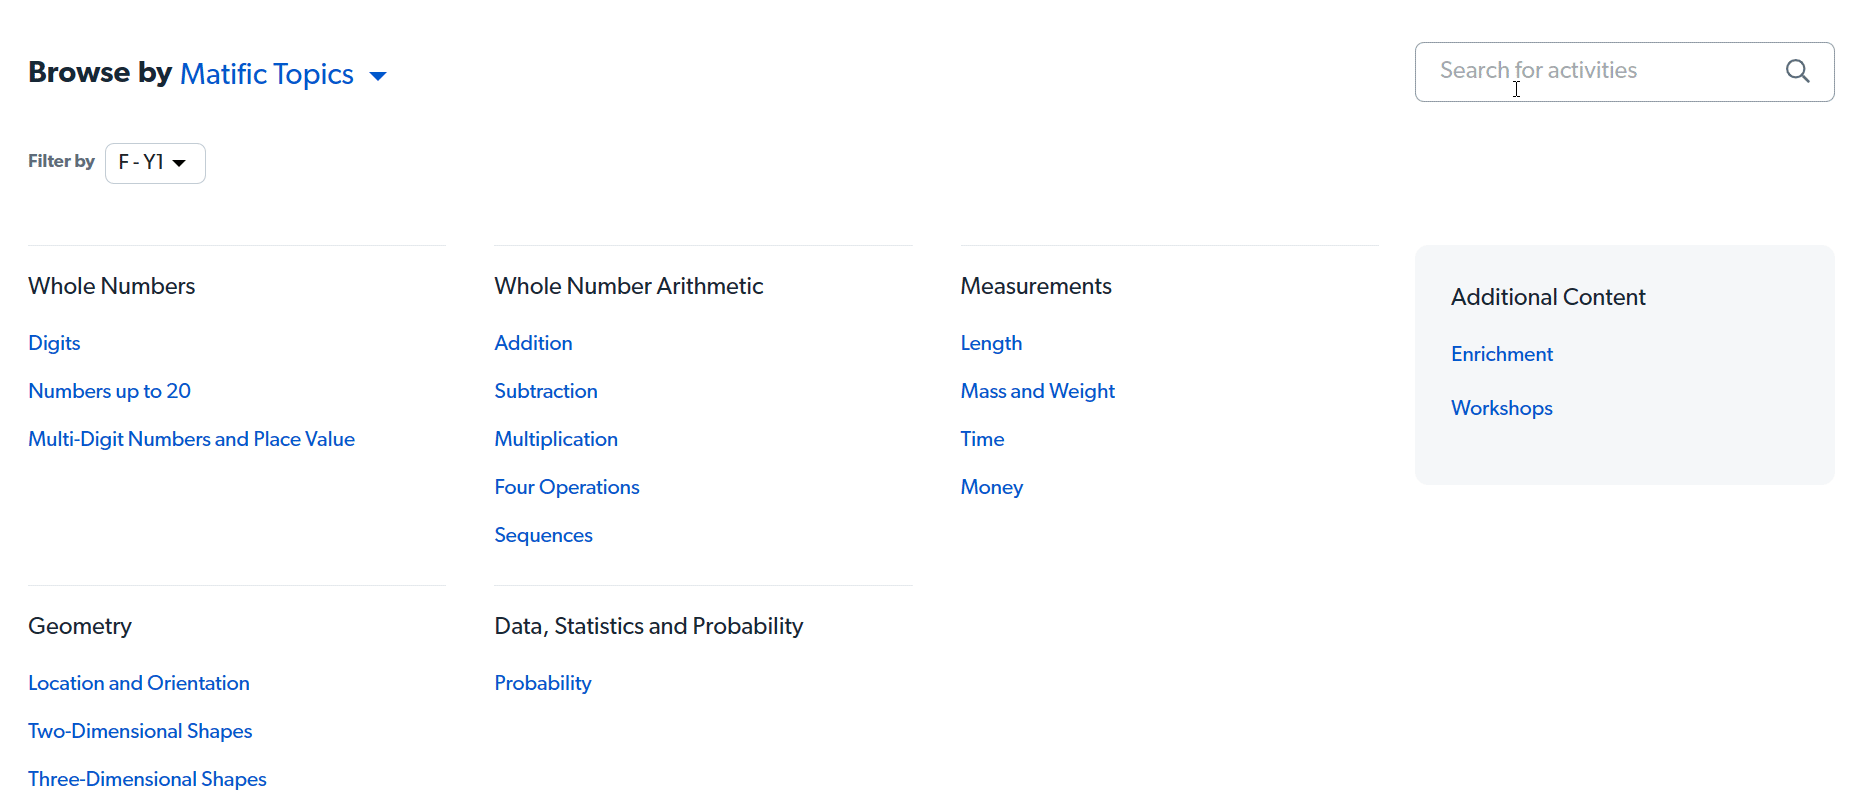
Task: Select the Subtraction topic
Action: (546, 390)
